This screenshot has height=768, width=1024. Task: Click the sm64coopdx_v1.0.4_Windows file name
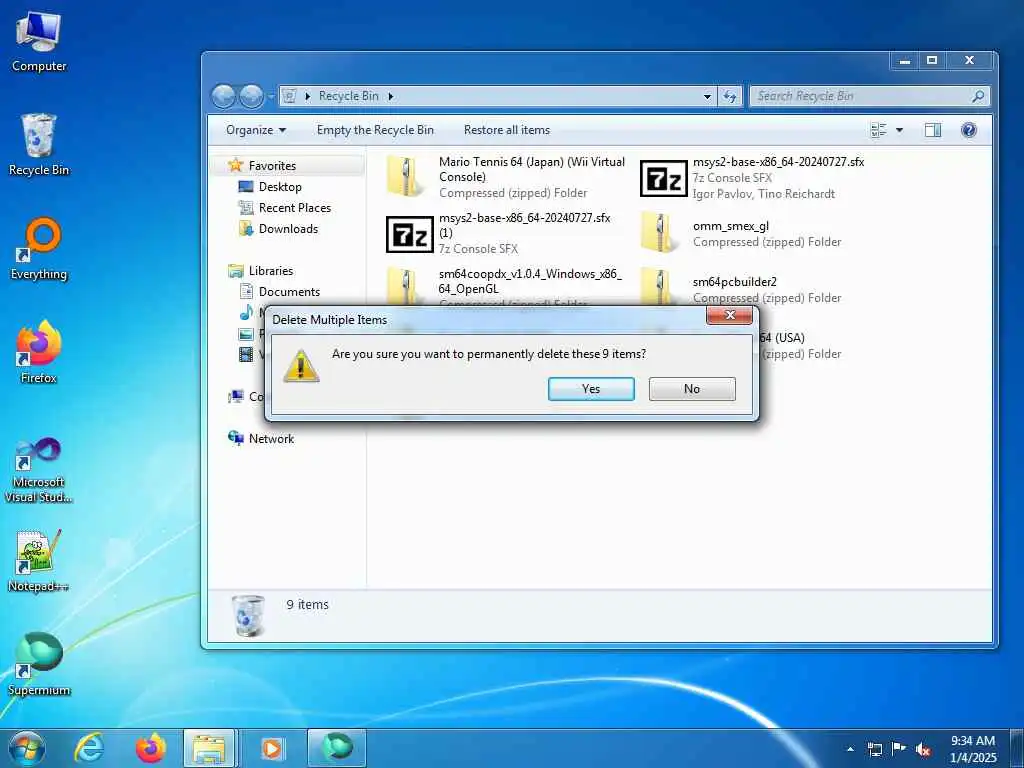pyautogui.click(x=530, y=281)
